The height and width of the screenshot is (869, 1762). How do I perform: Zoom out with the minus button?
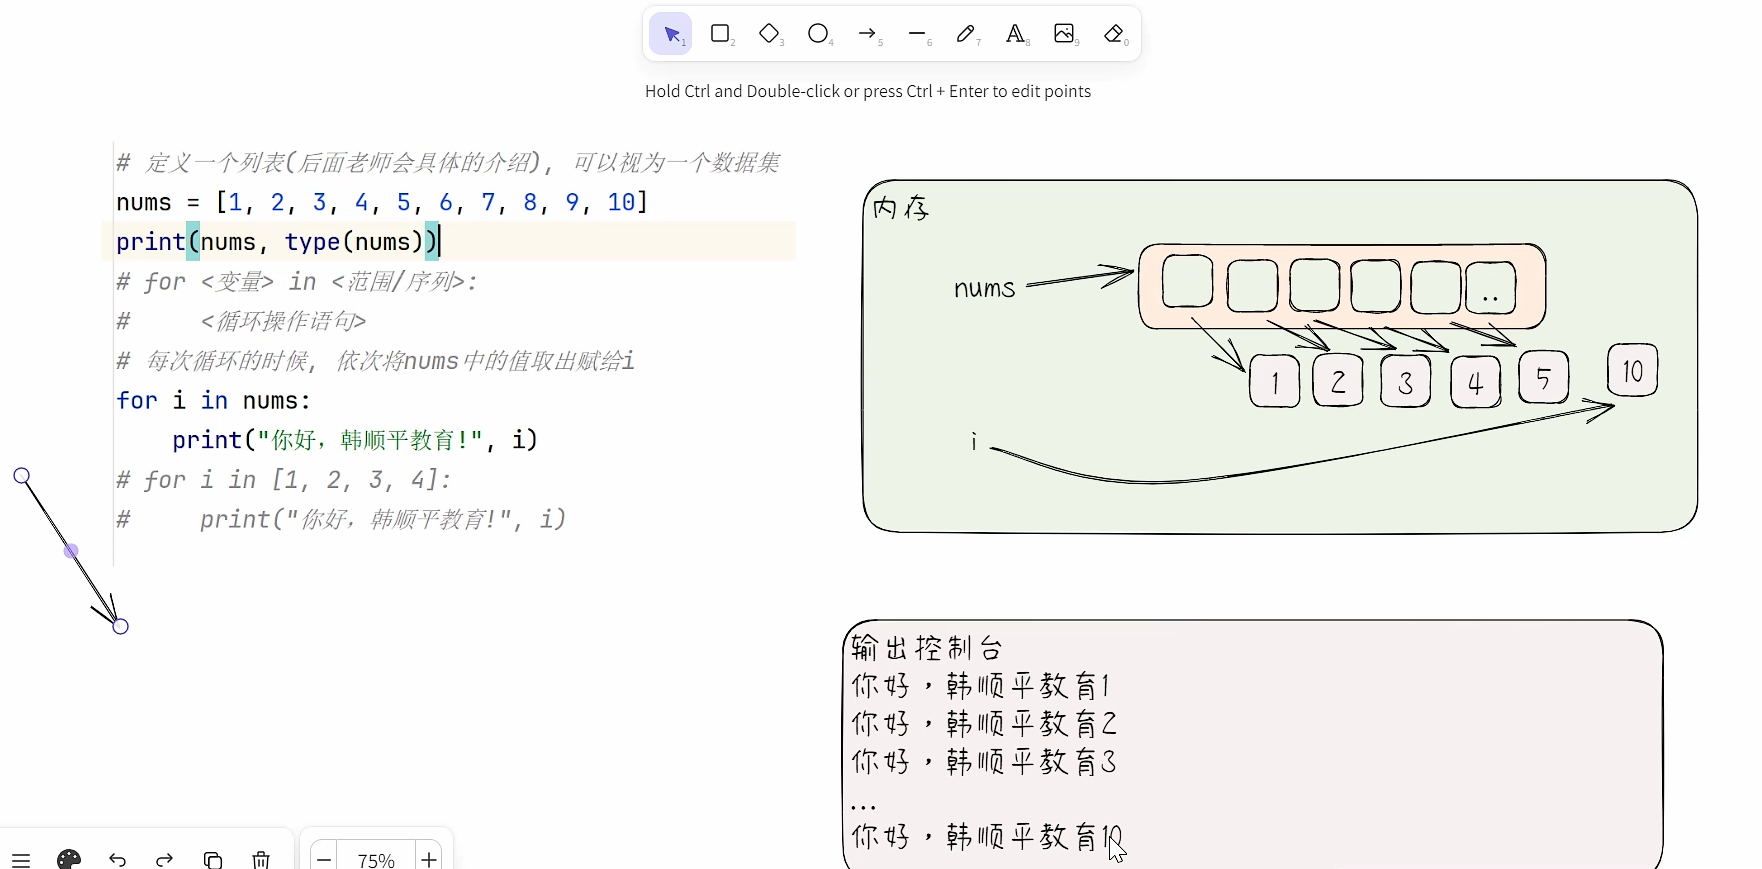point(324,859)
